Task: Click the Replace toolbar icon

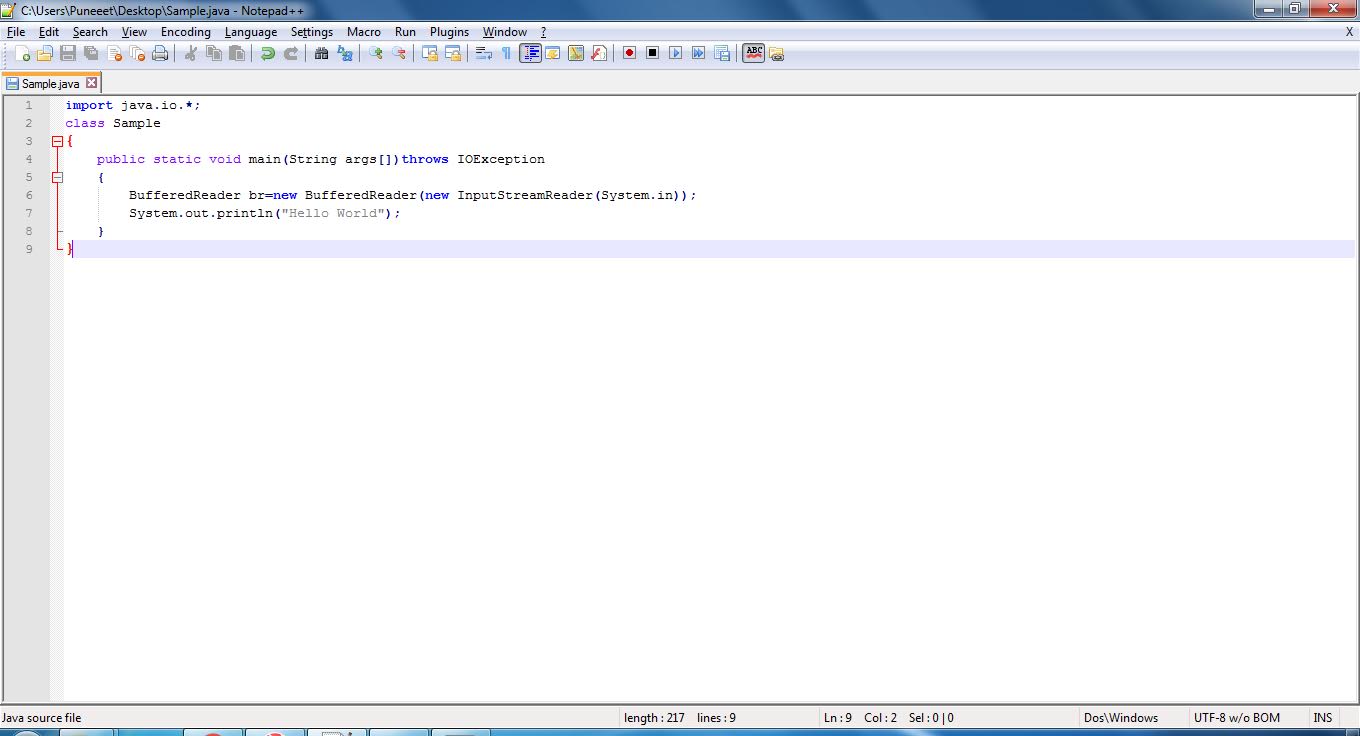Action: click(344, 53)
